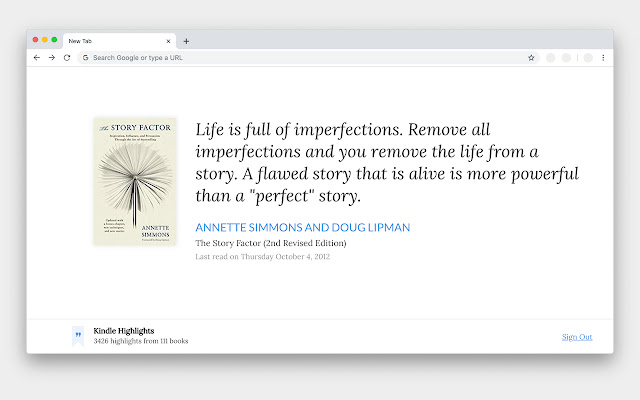Click the book title The Story Factor (2nd Revised Edition)
This screenshot has height=400, width=640.
[x=271, y=243]
